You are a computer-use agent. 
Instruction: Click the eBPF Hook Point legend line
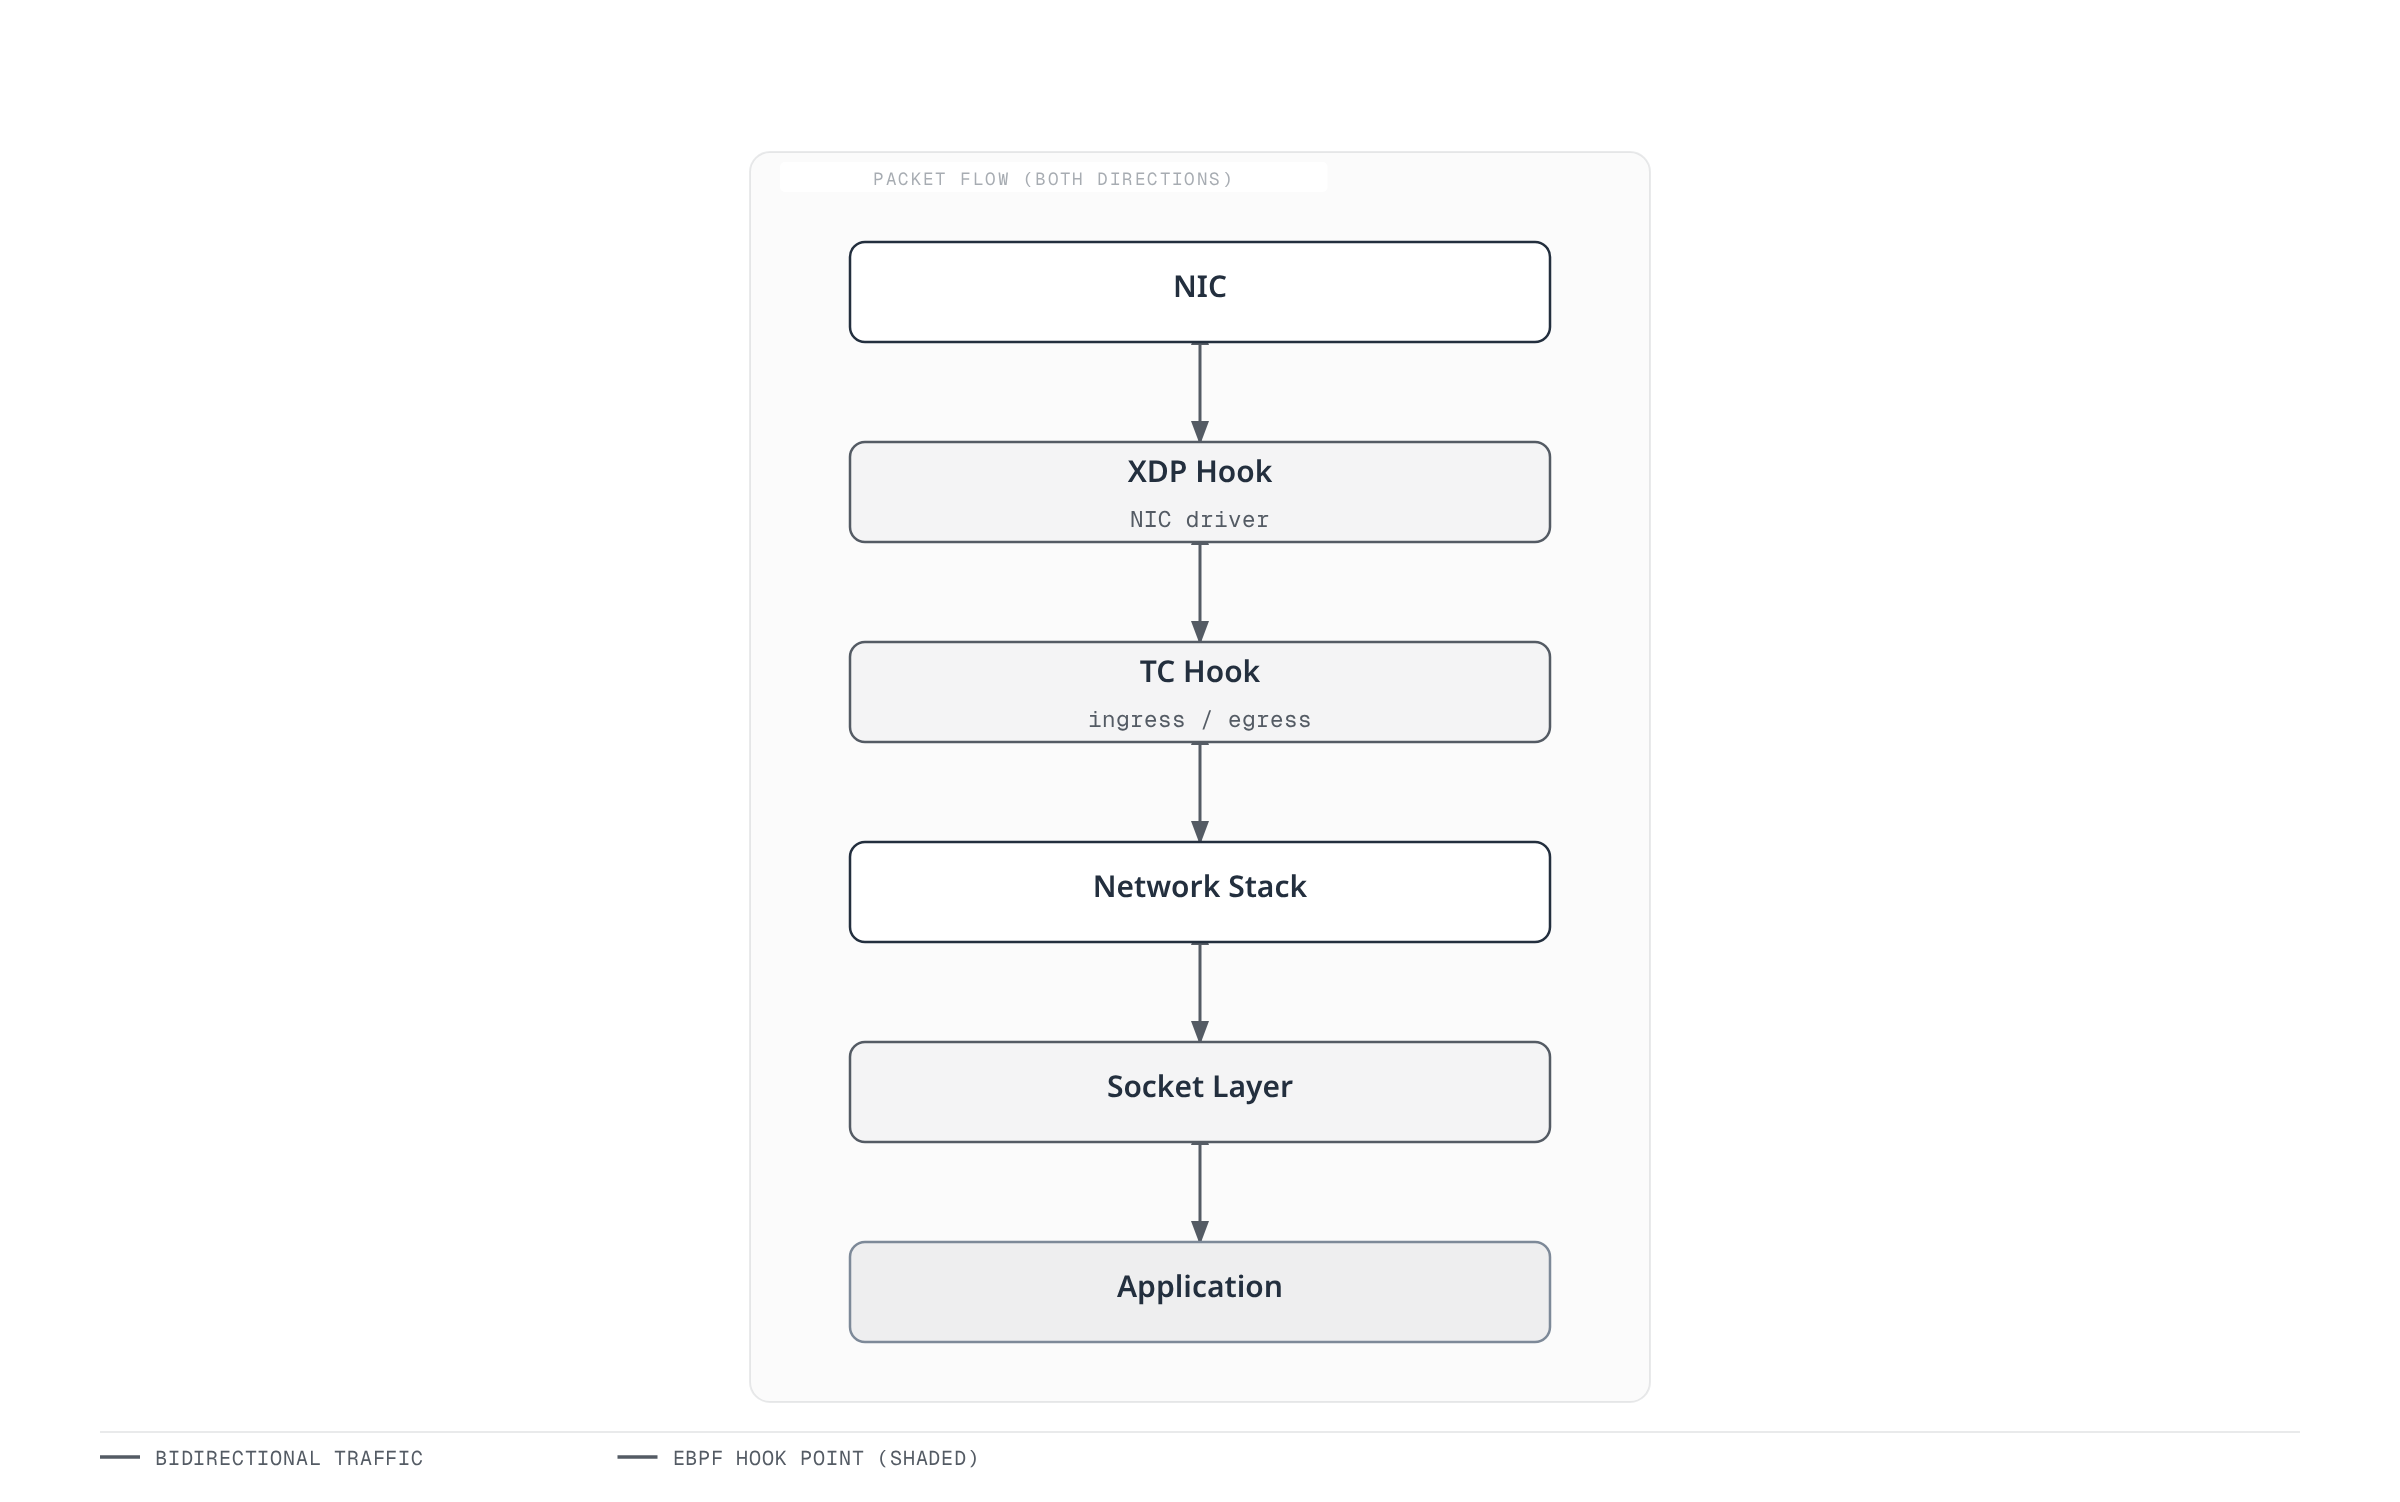click(x=637, y=1457)
